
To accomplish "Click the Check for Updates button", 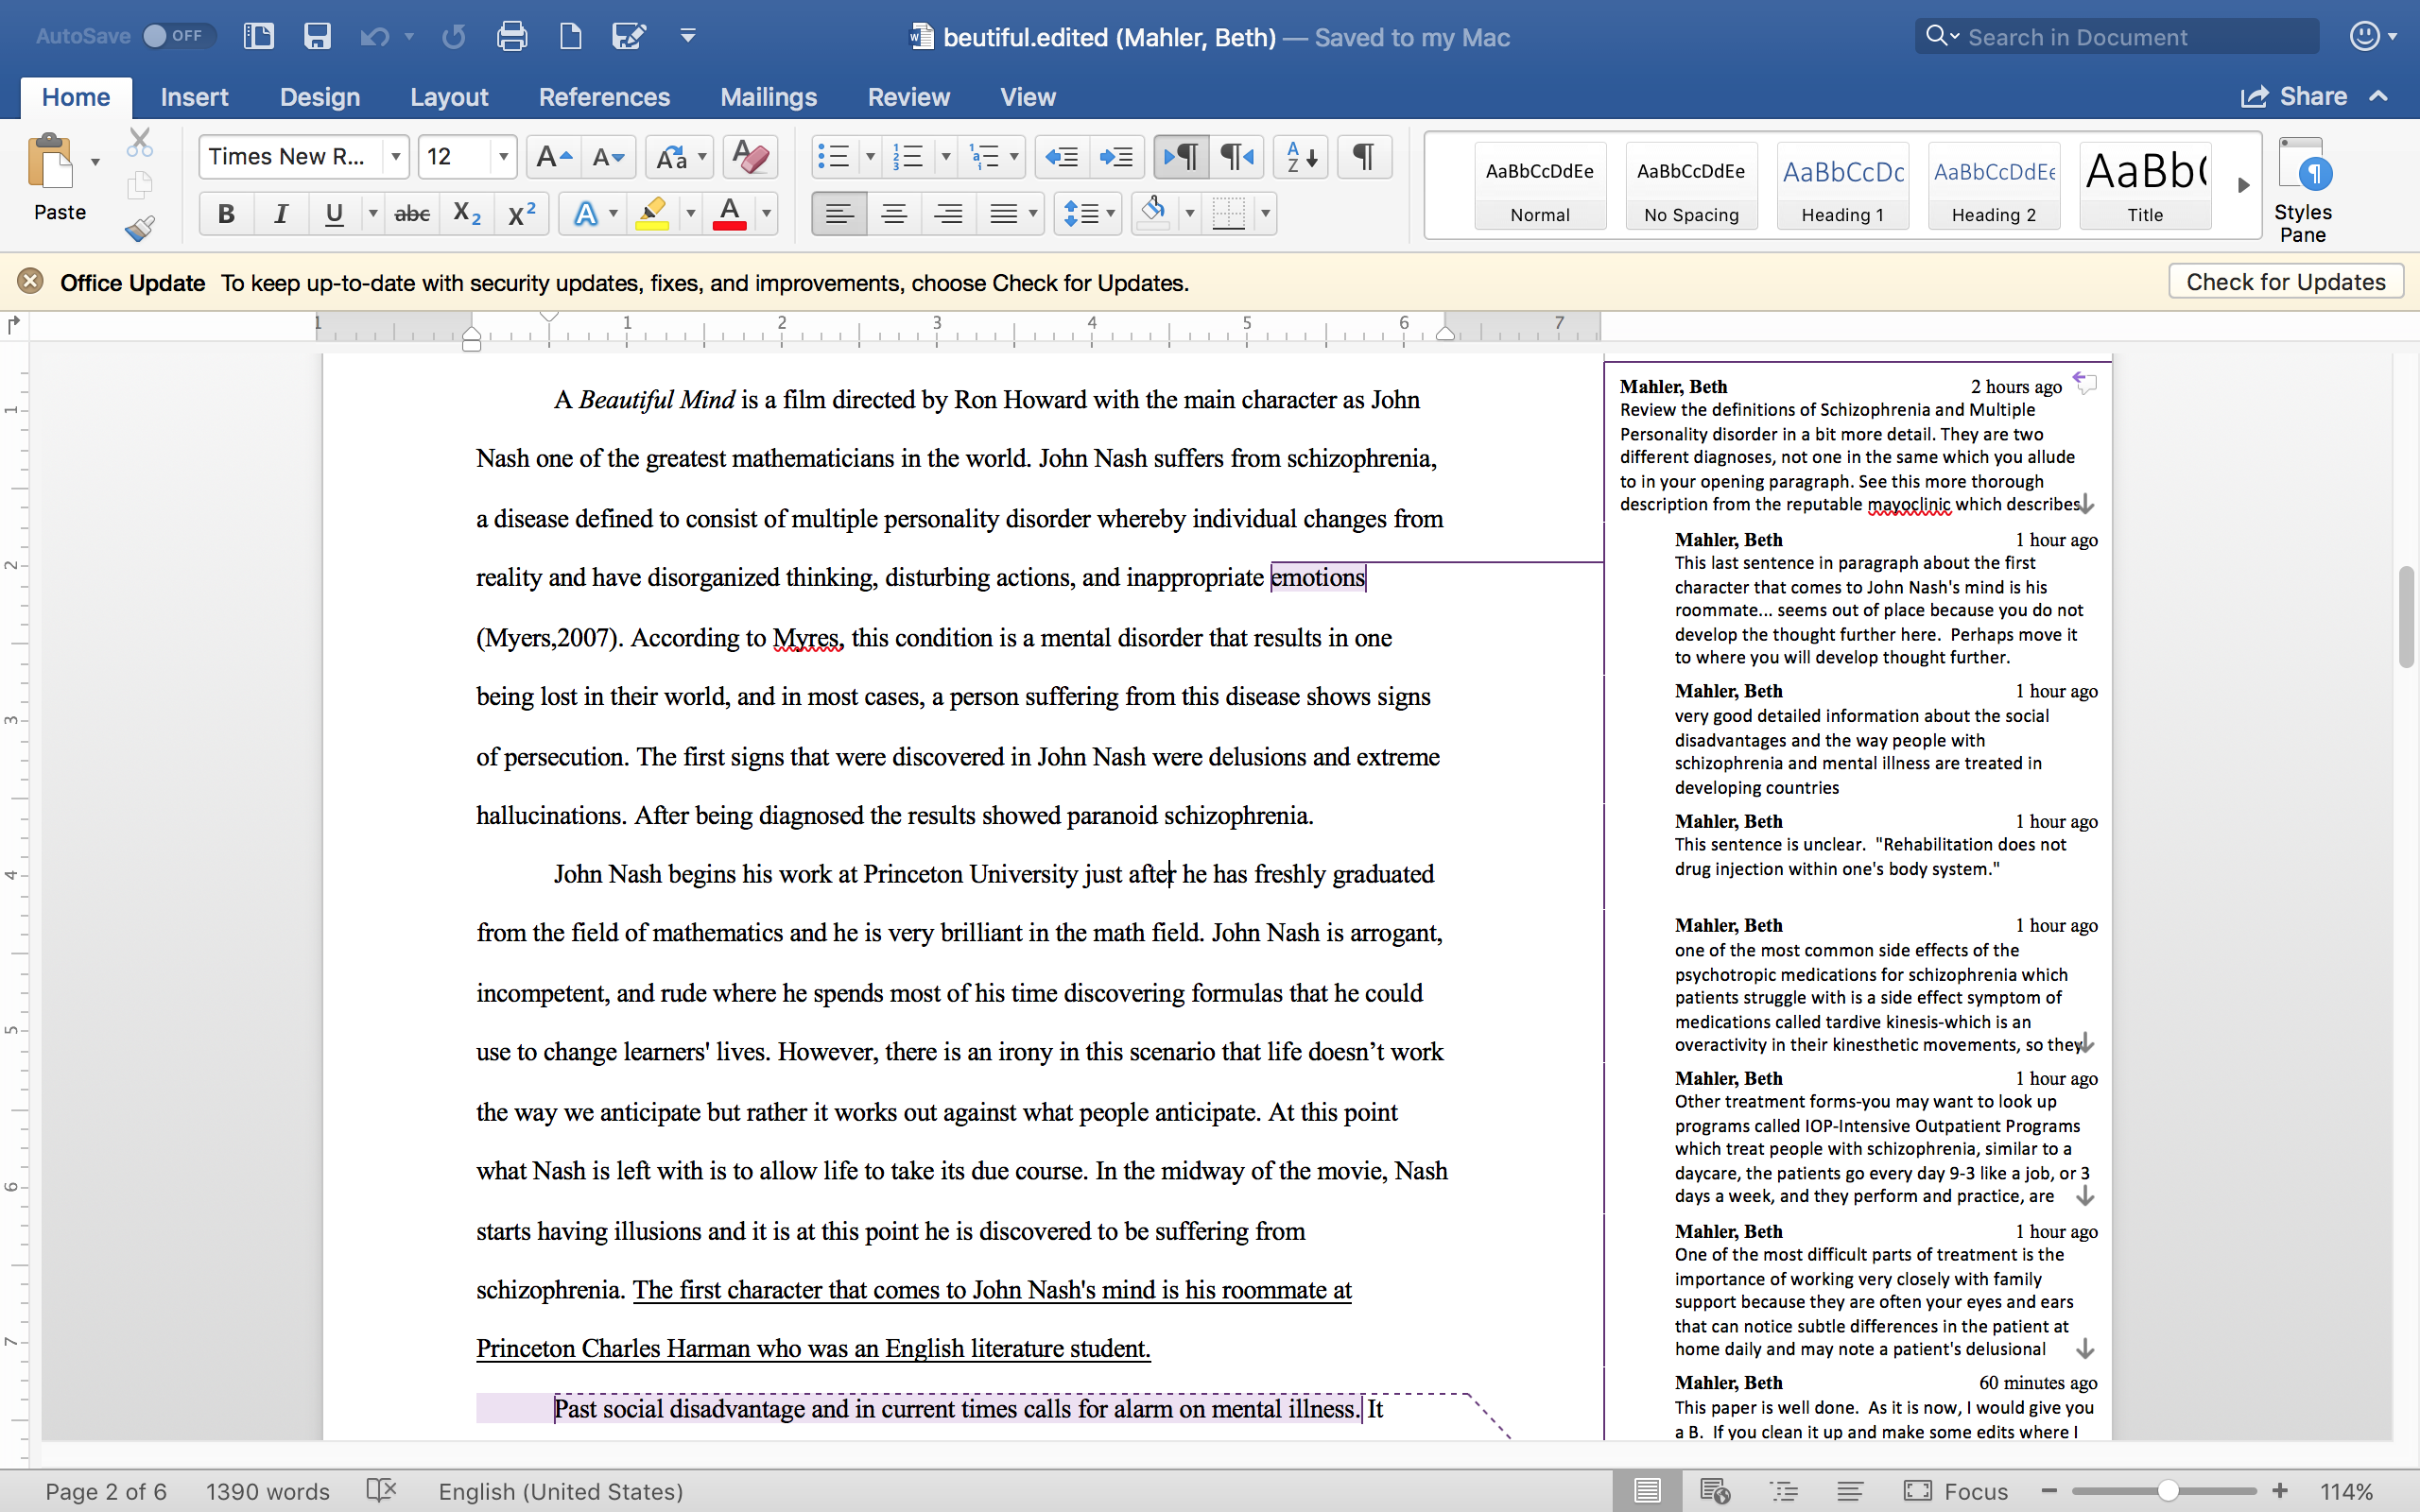I will [x=2285, y=282].
